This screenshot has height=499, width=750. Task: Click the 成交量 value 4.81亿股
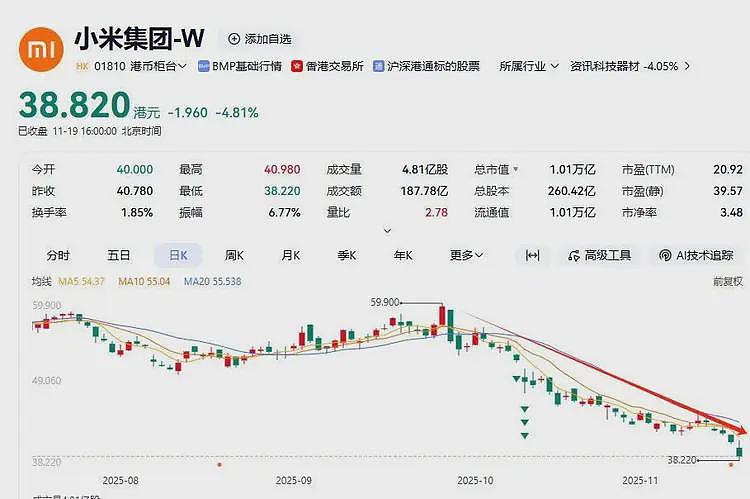pyautogui.click(x=425, y=169)
